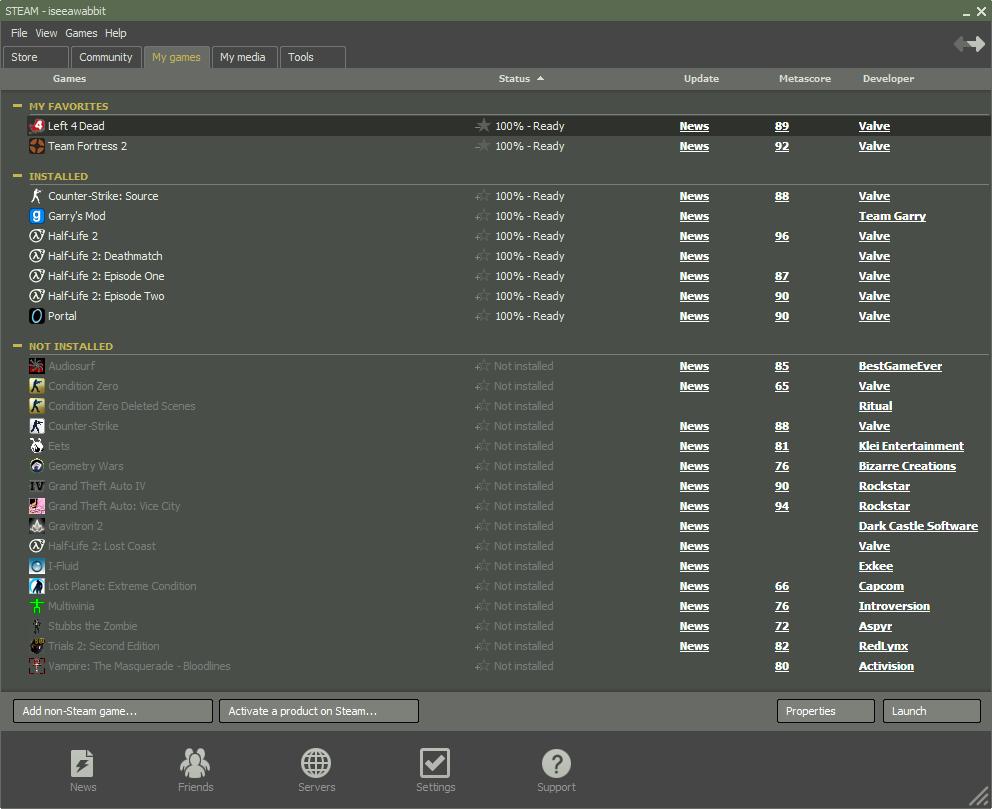Open the Team Garry developer link
The width and height of the screenshot is (992, 809).
coord(892,216)
